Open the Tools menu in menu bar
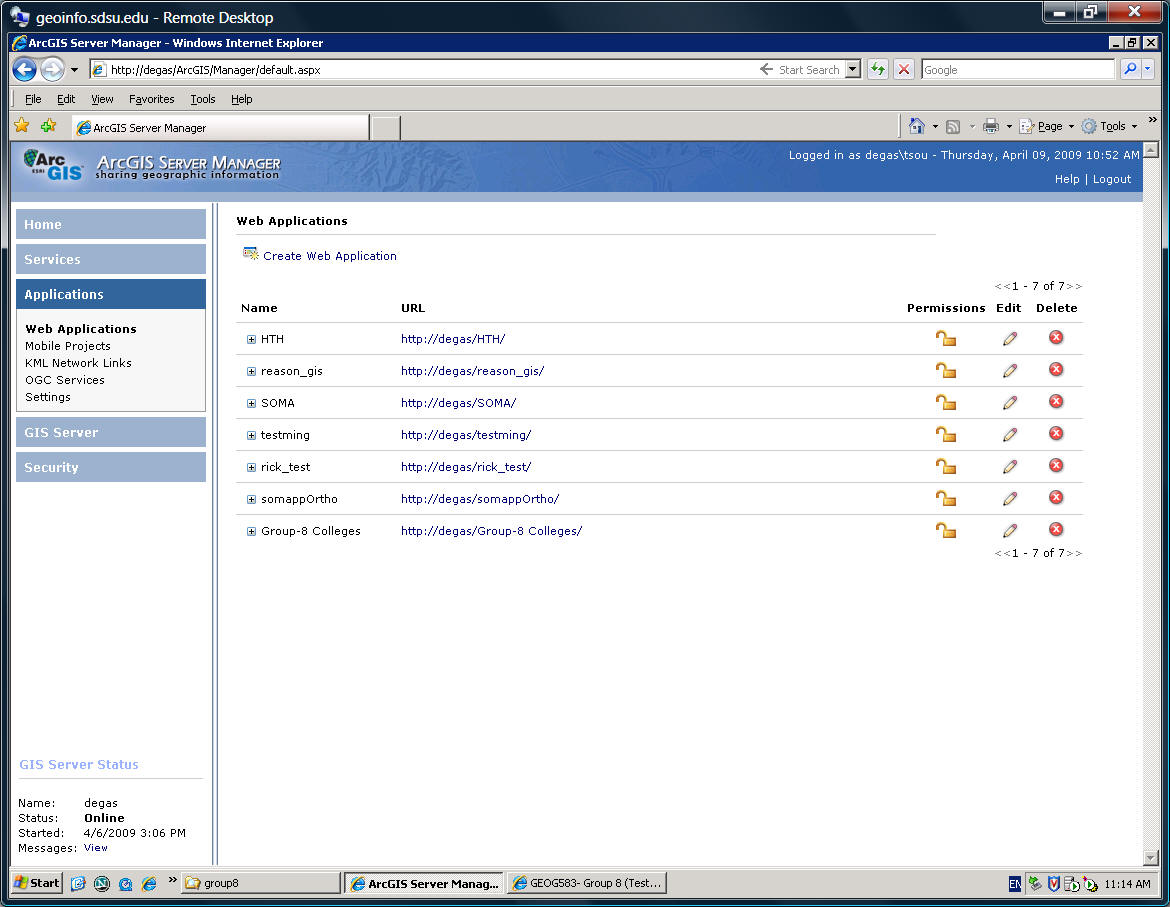This screenshot has height=907, width=1170. 202,99
